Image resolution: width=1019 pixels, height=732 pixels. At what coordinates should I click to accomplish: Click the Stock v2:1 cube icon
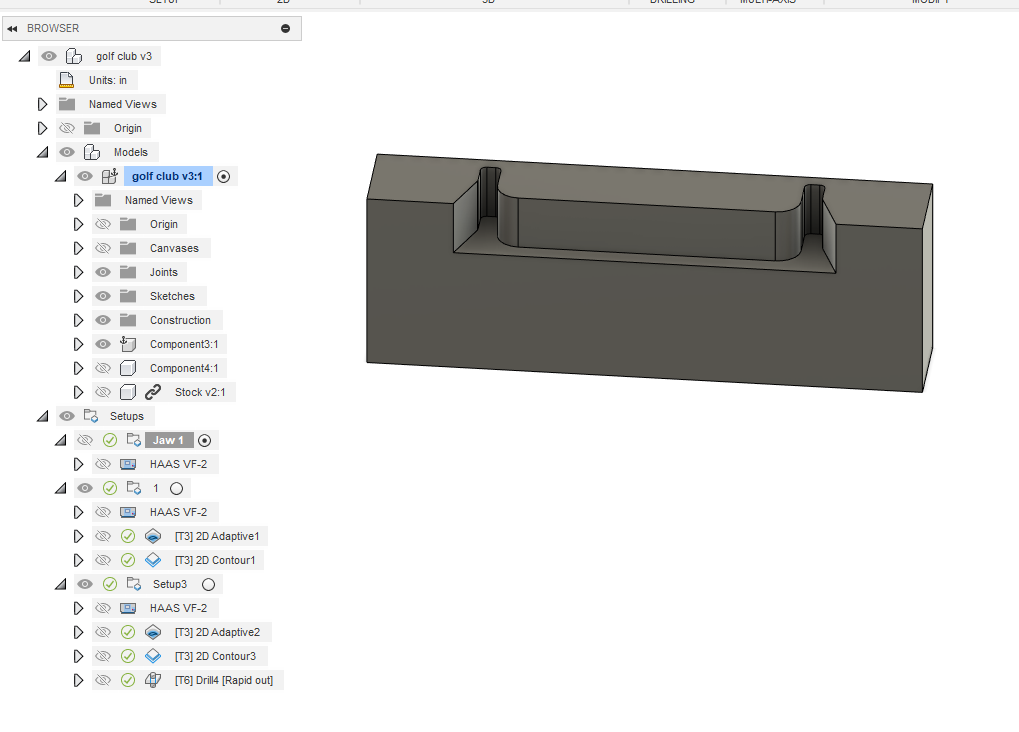[128, 392]
